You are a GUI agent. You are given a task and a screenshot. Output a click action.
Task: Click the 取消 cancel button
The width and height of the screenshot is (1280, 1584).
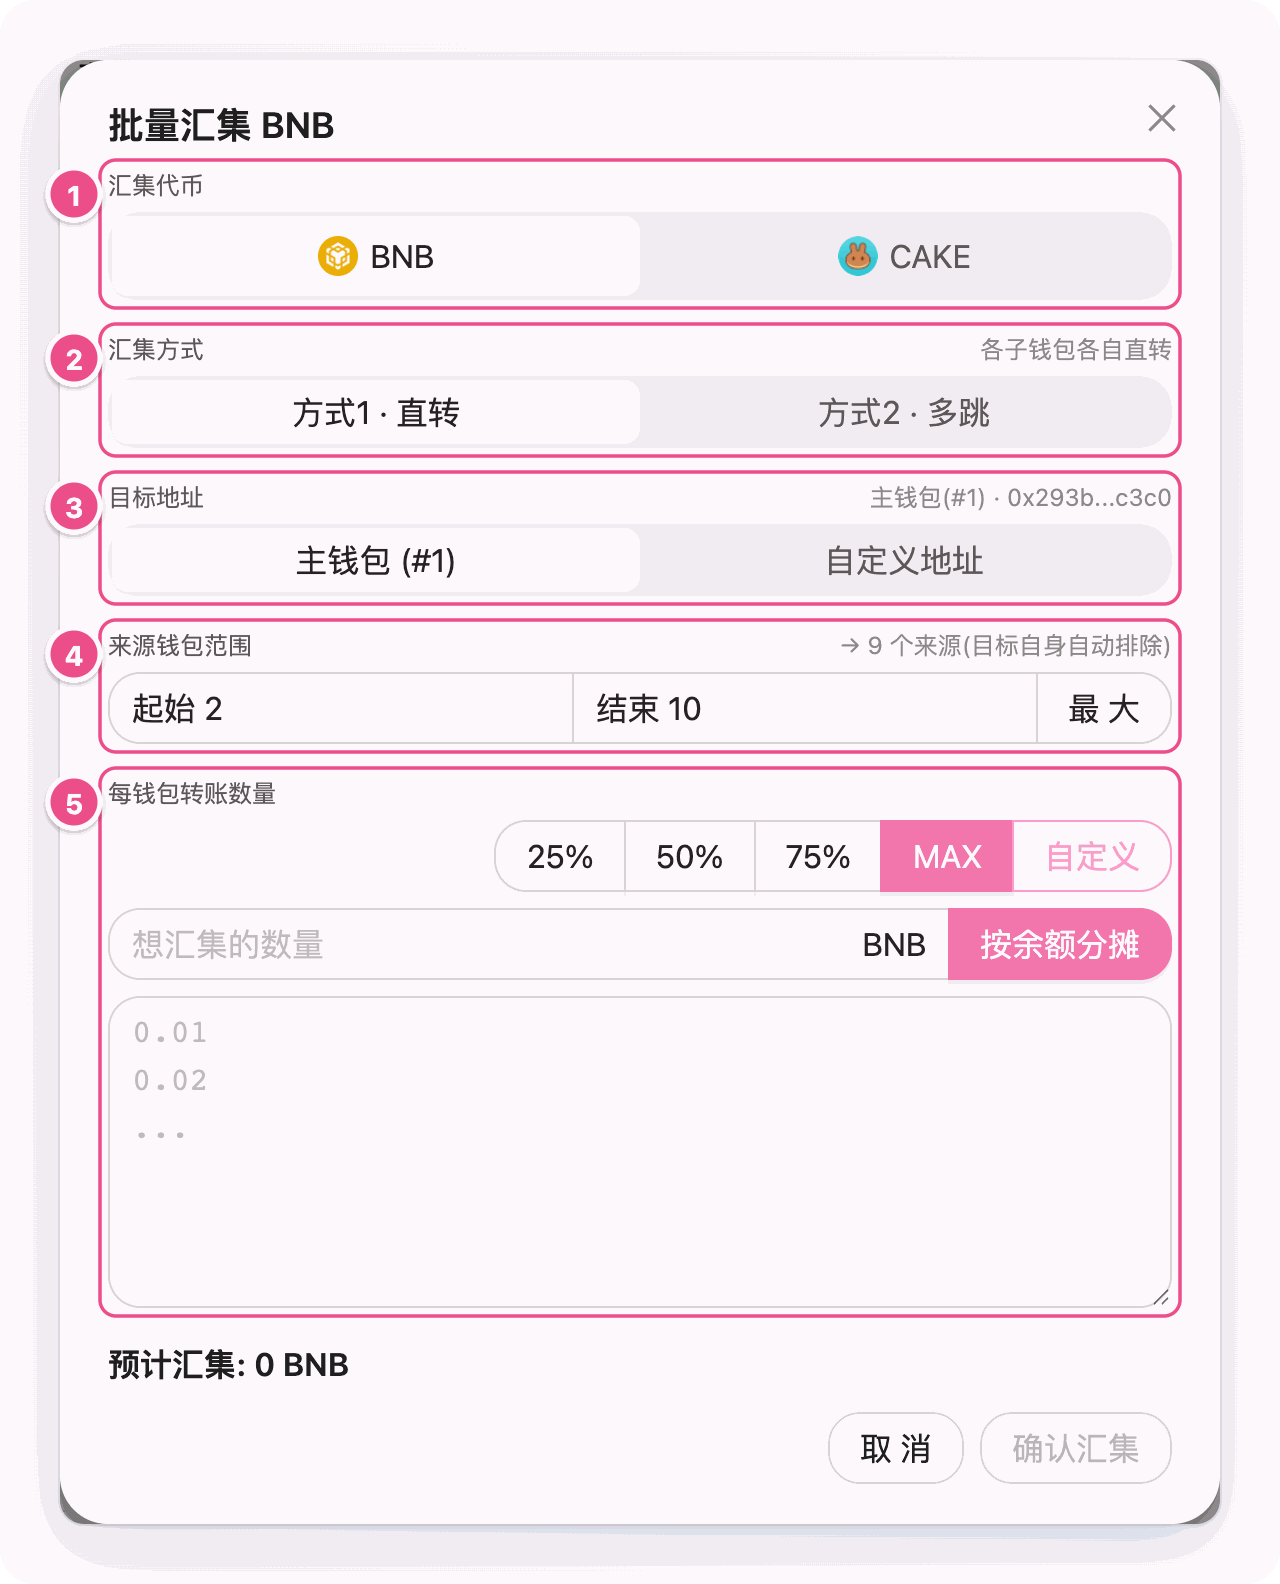tap(896, 1448)
